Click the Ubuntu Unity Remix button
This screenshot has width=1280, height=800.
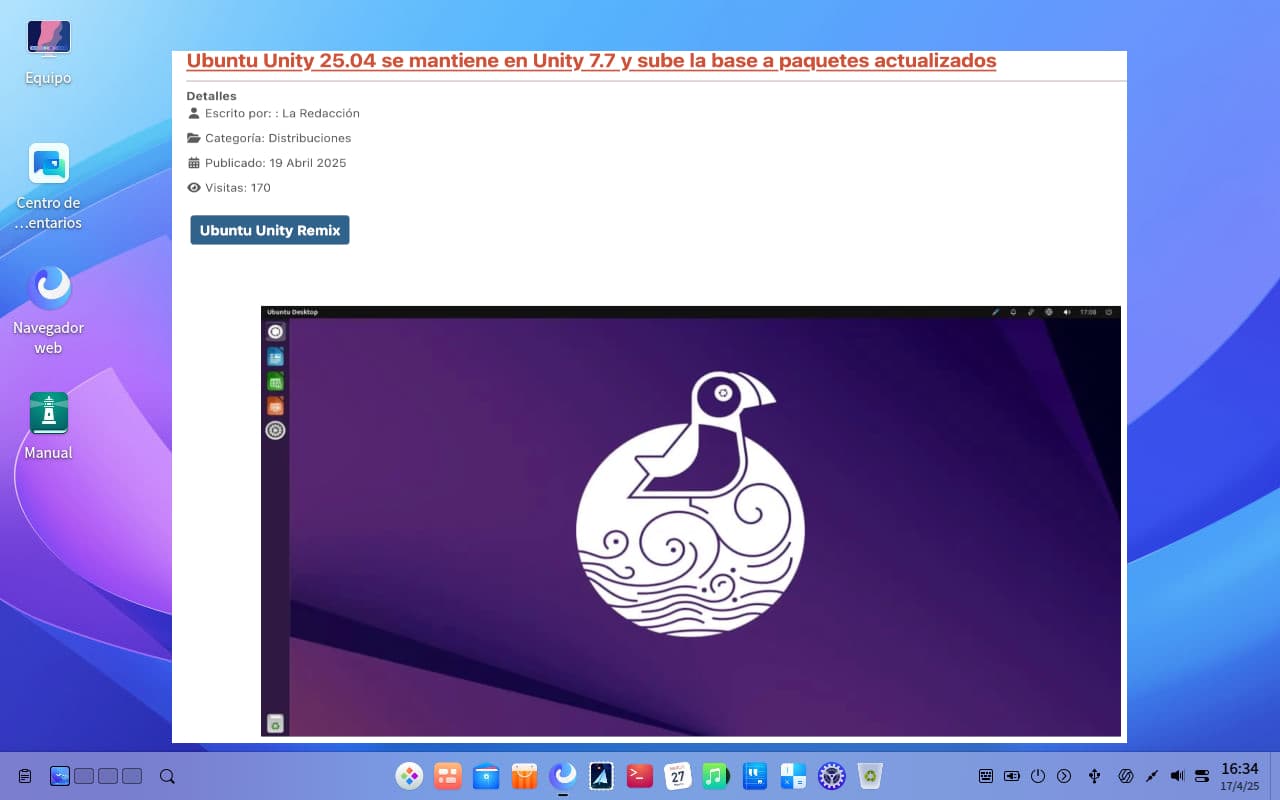(270, 230)
